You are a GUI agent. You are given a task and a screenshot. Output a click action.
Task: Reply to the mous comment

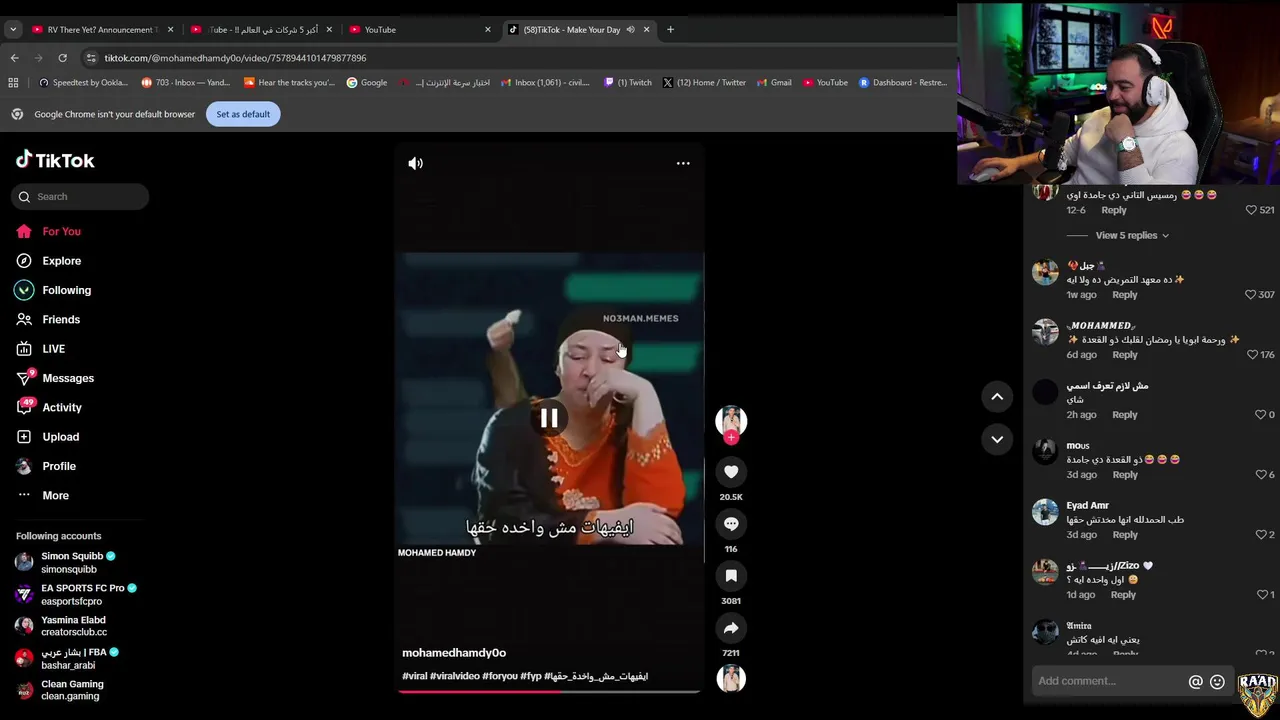(1125, 475)
